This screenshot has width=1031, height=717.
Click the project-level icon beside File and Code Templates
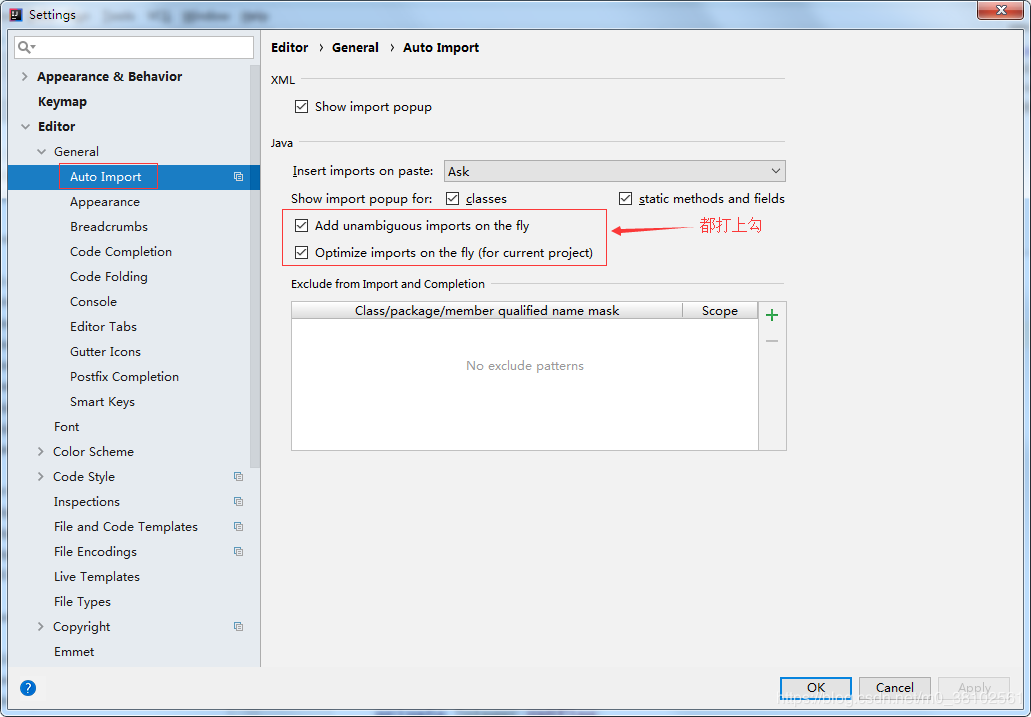(238, 526)
